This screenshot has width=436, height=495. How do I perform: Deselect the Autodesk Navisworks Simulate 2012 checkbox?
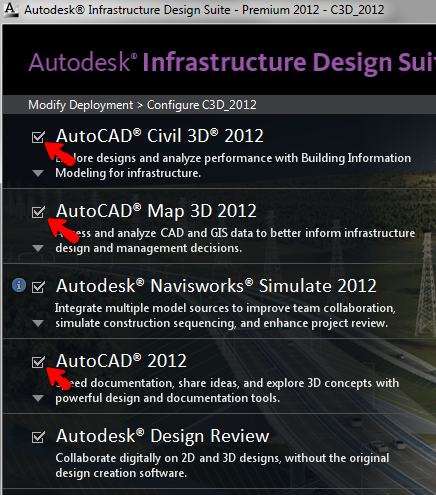[x=38, y=287]
